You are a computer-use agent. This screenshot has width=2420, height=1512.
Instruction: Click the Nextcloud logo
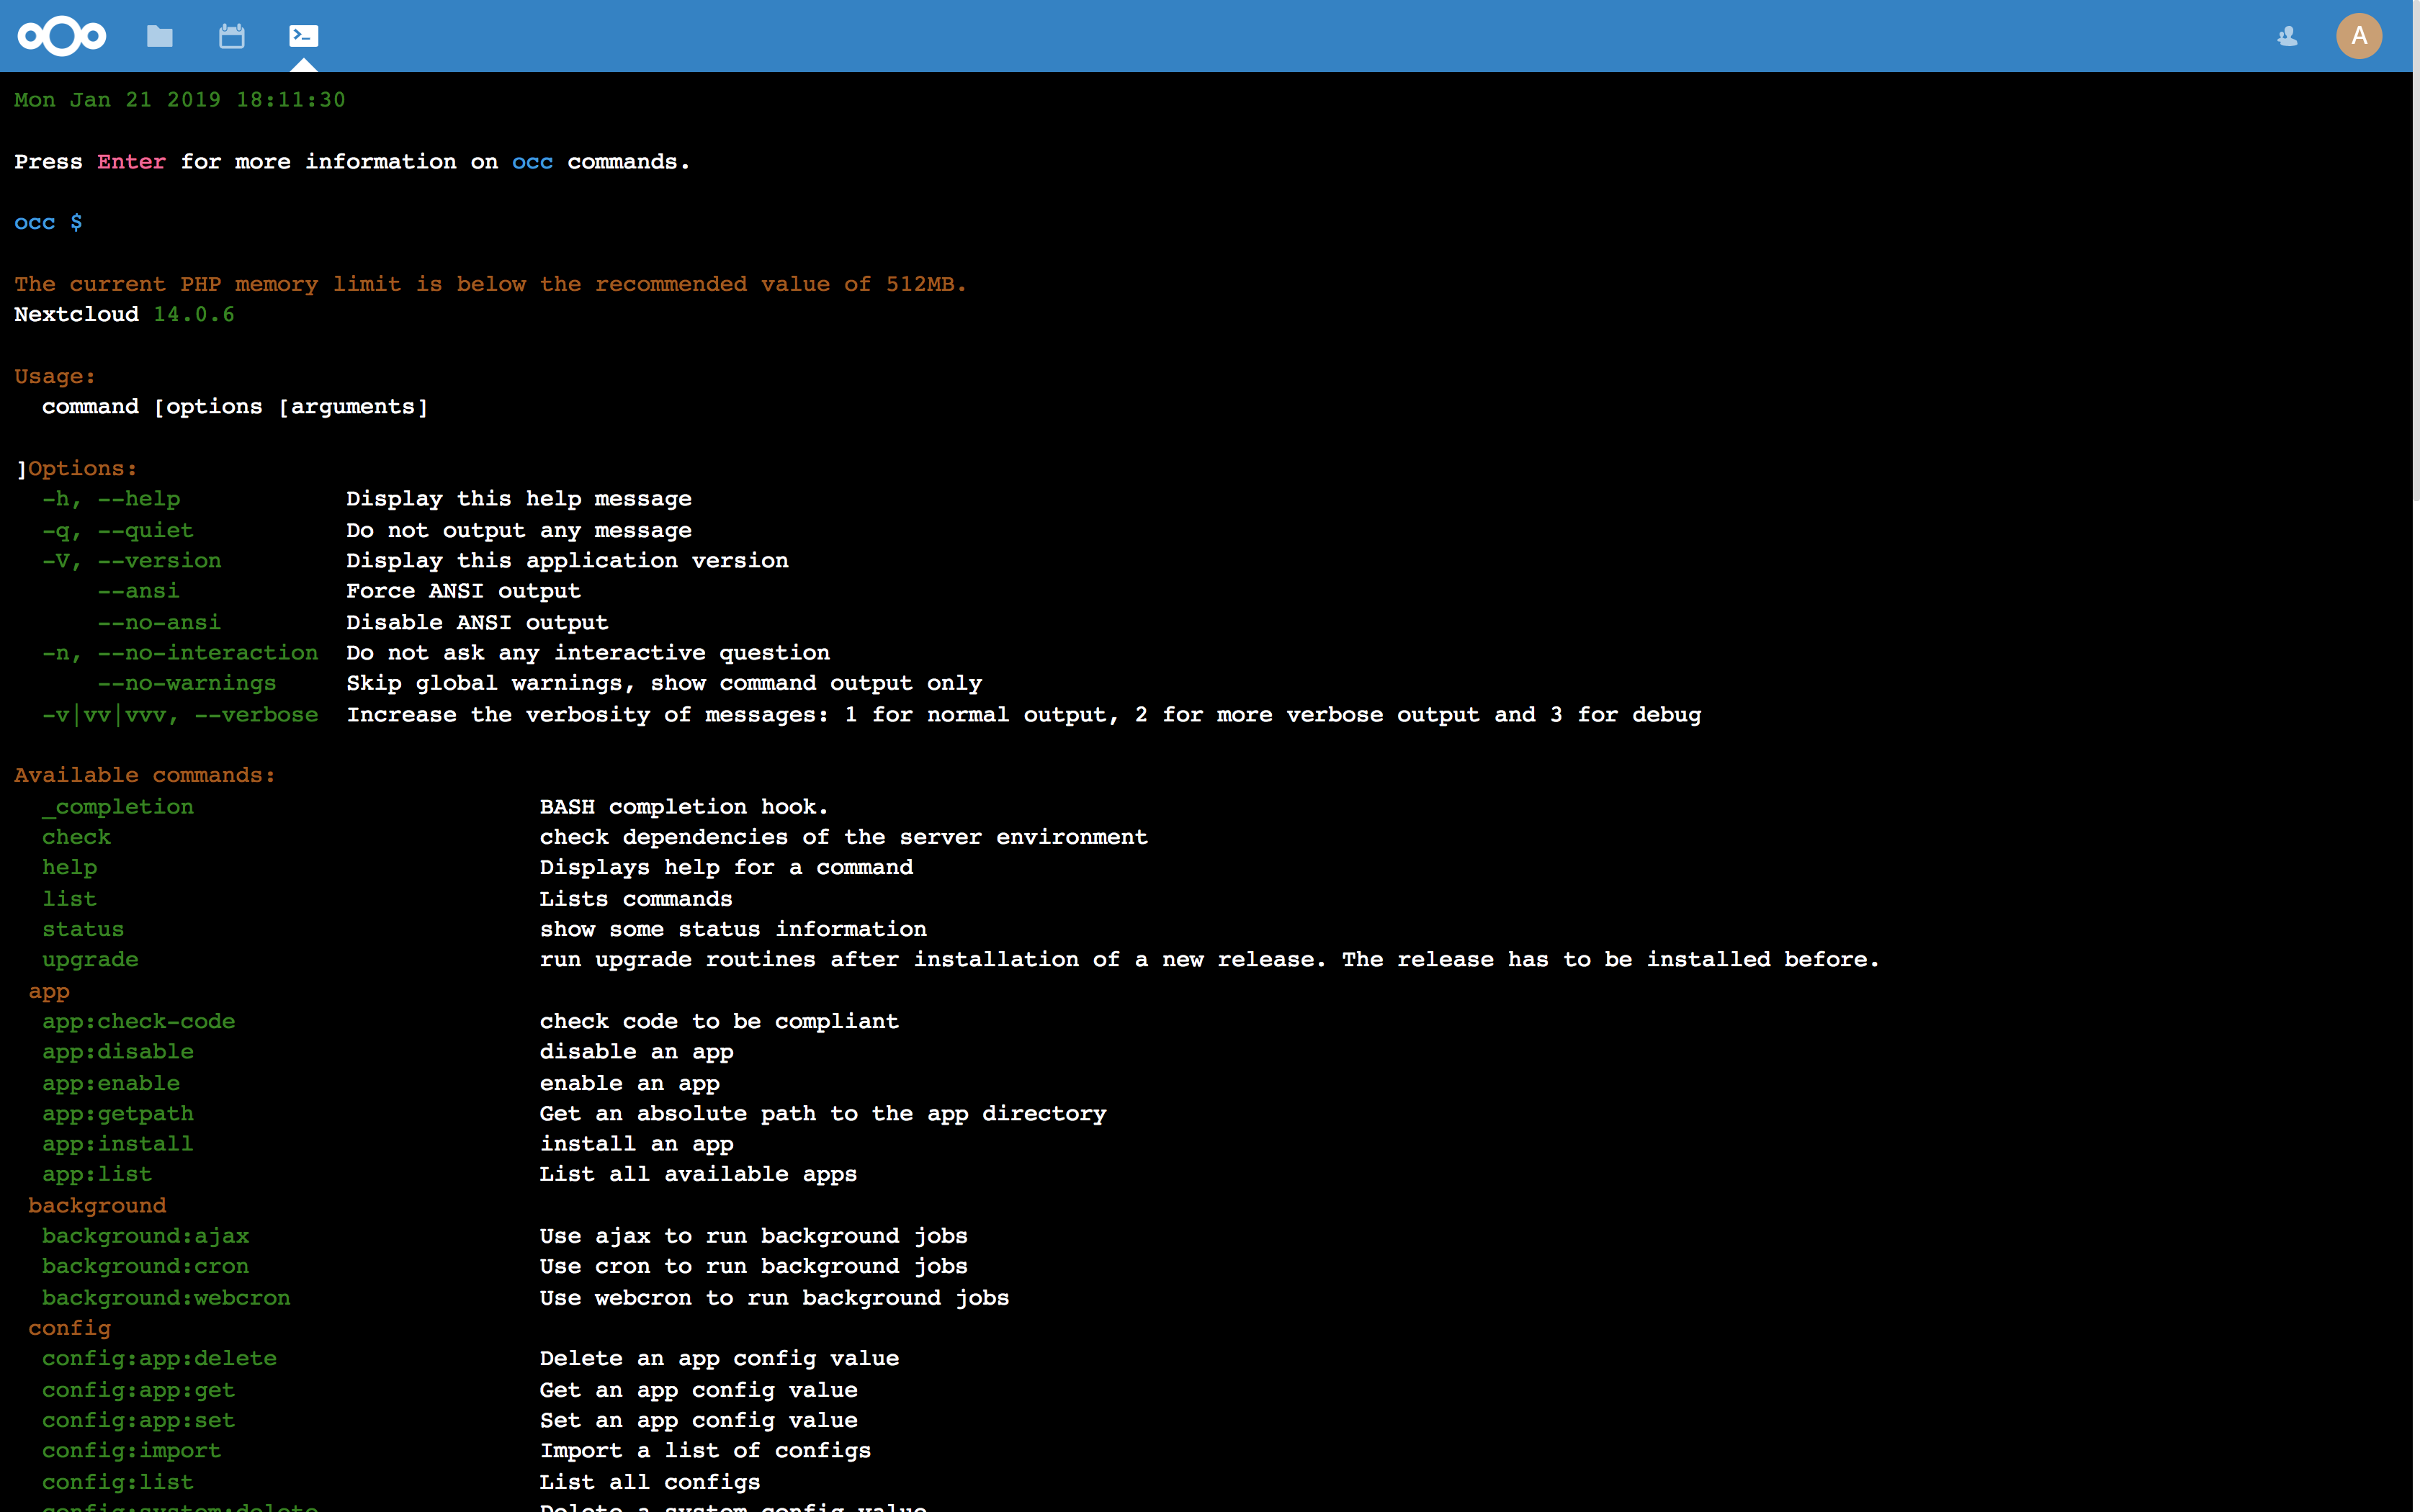click(61, 36)
